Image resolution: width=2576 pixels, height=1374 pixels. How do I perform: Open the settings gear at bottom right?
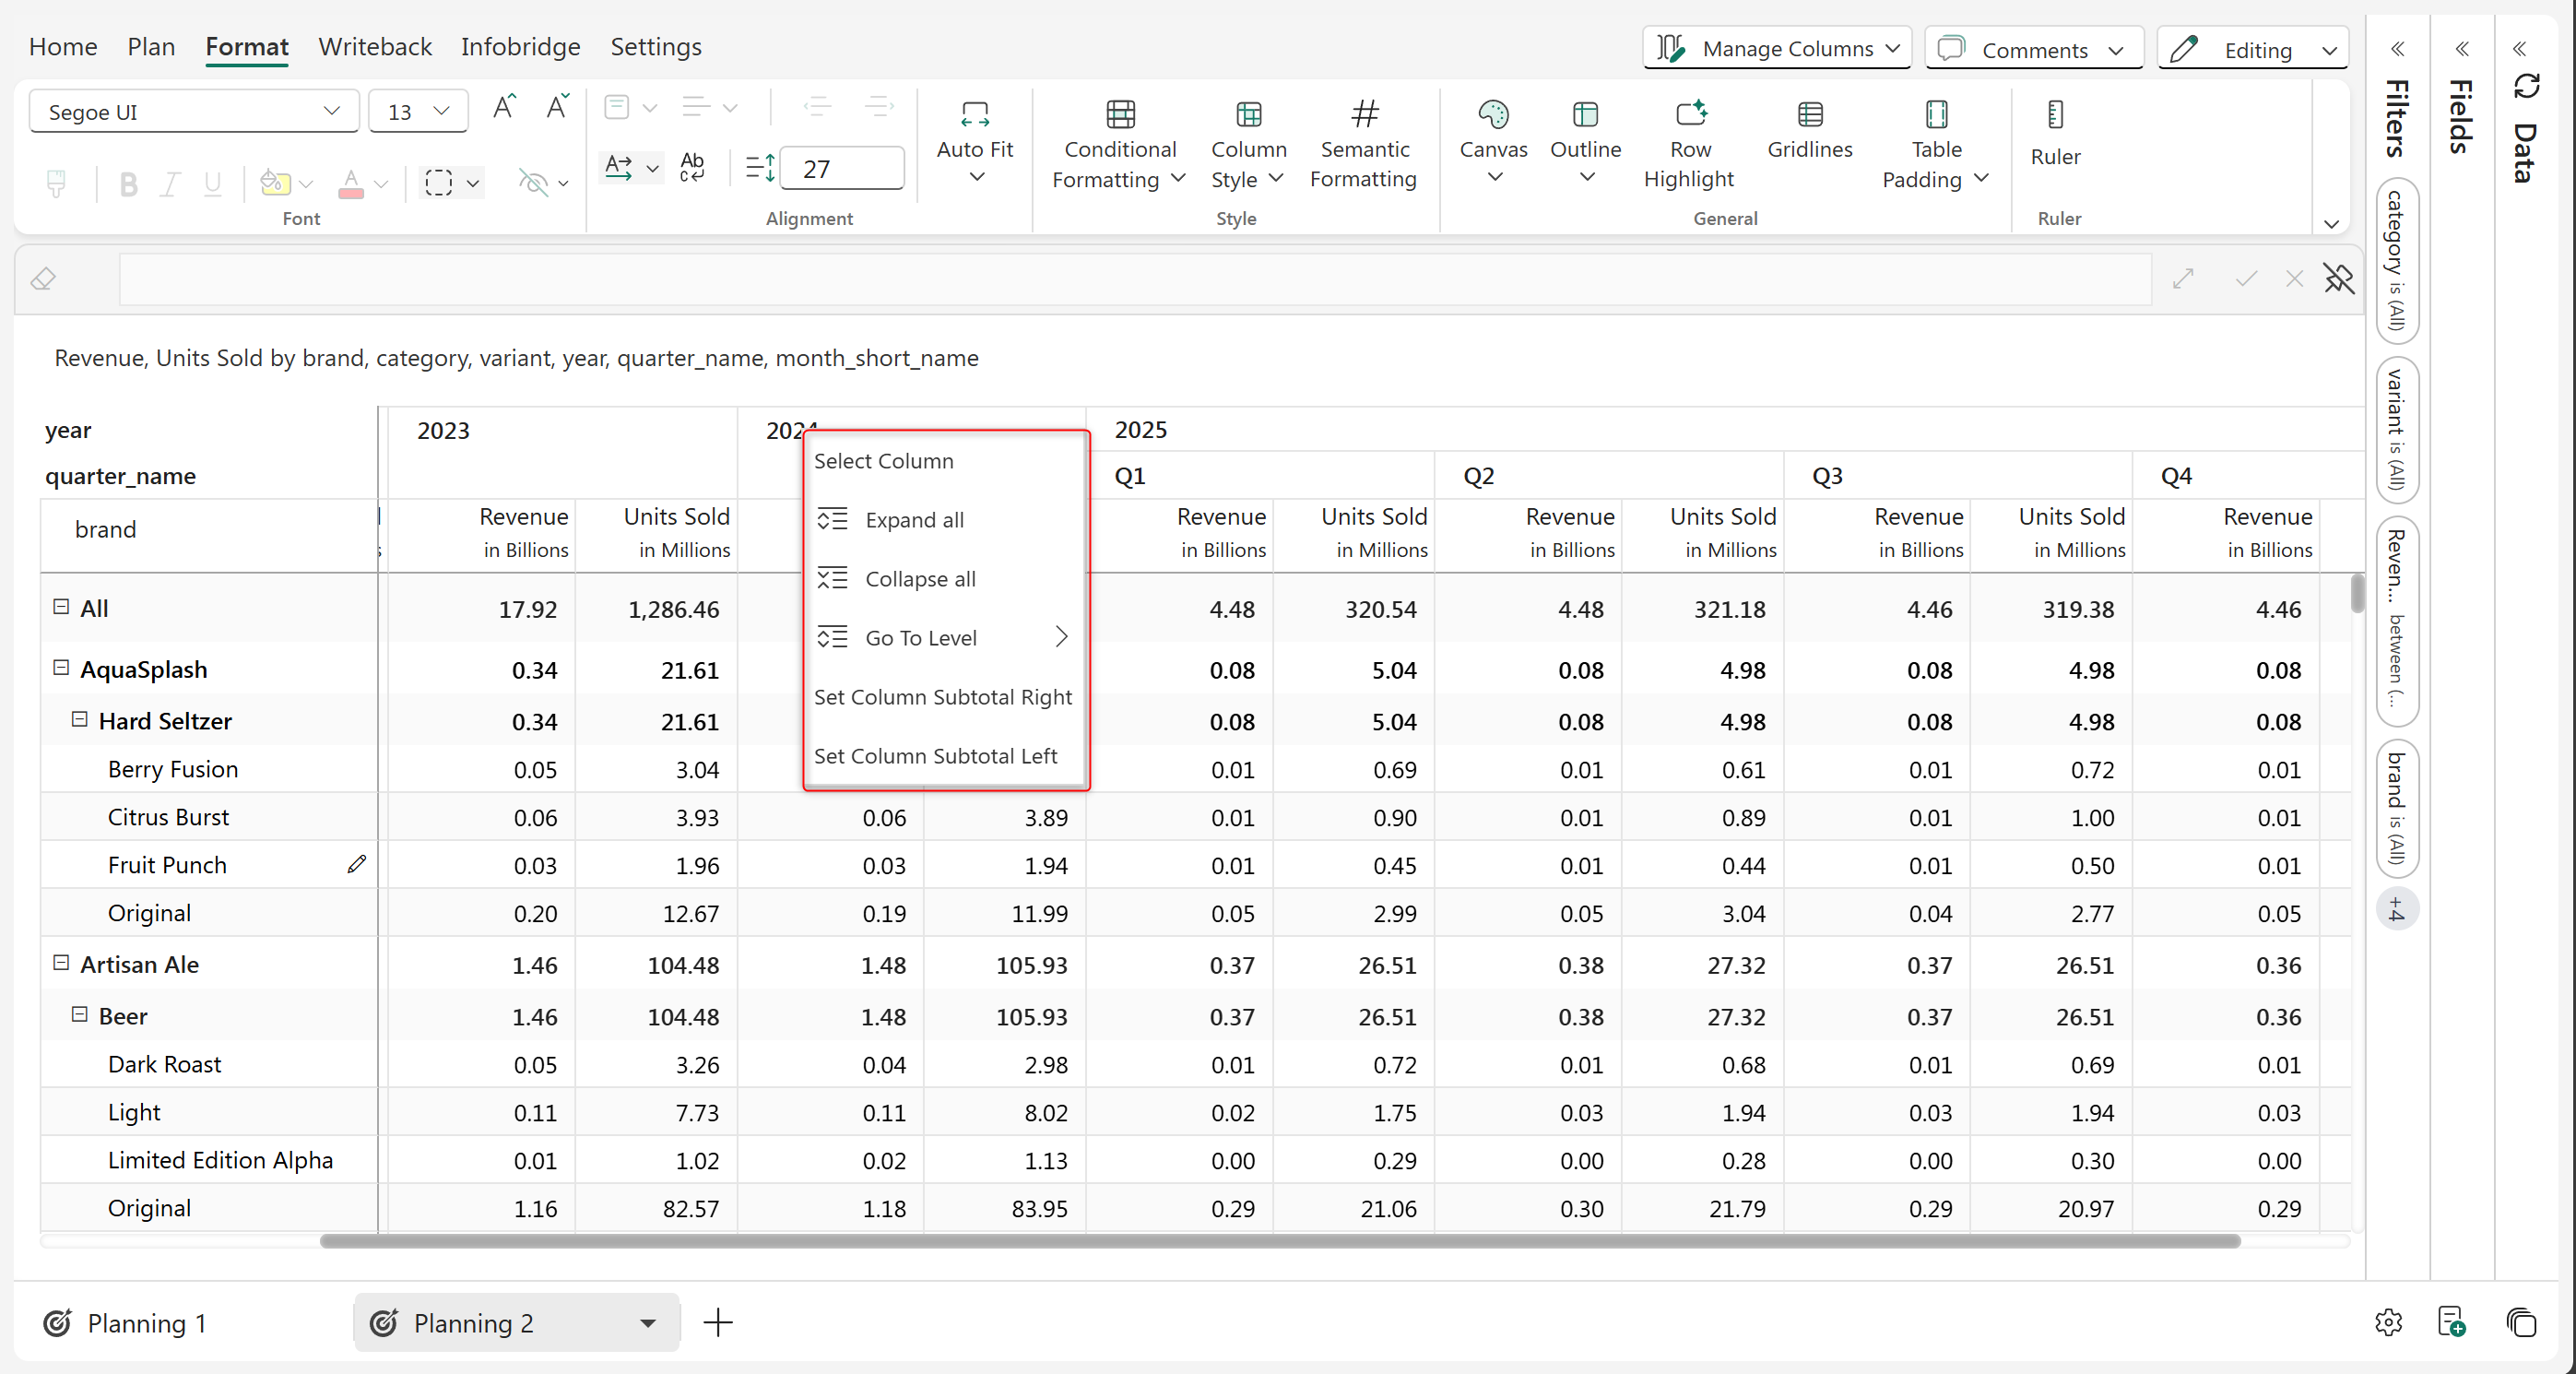click(x=2388, y=1322)
